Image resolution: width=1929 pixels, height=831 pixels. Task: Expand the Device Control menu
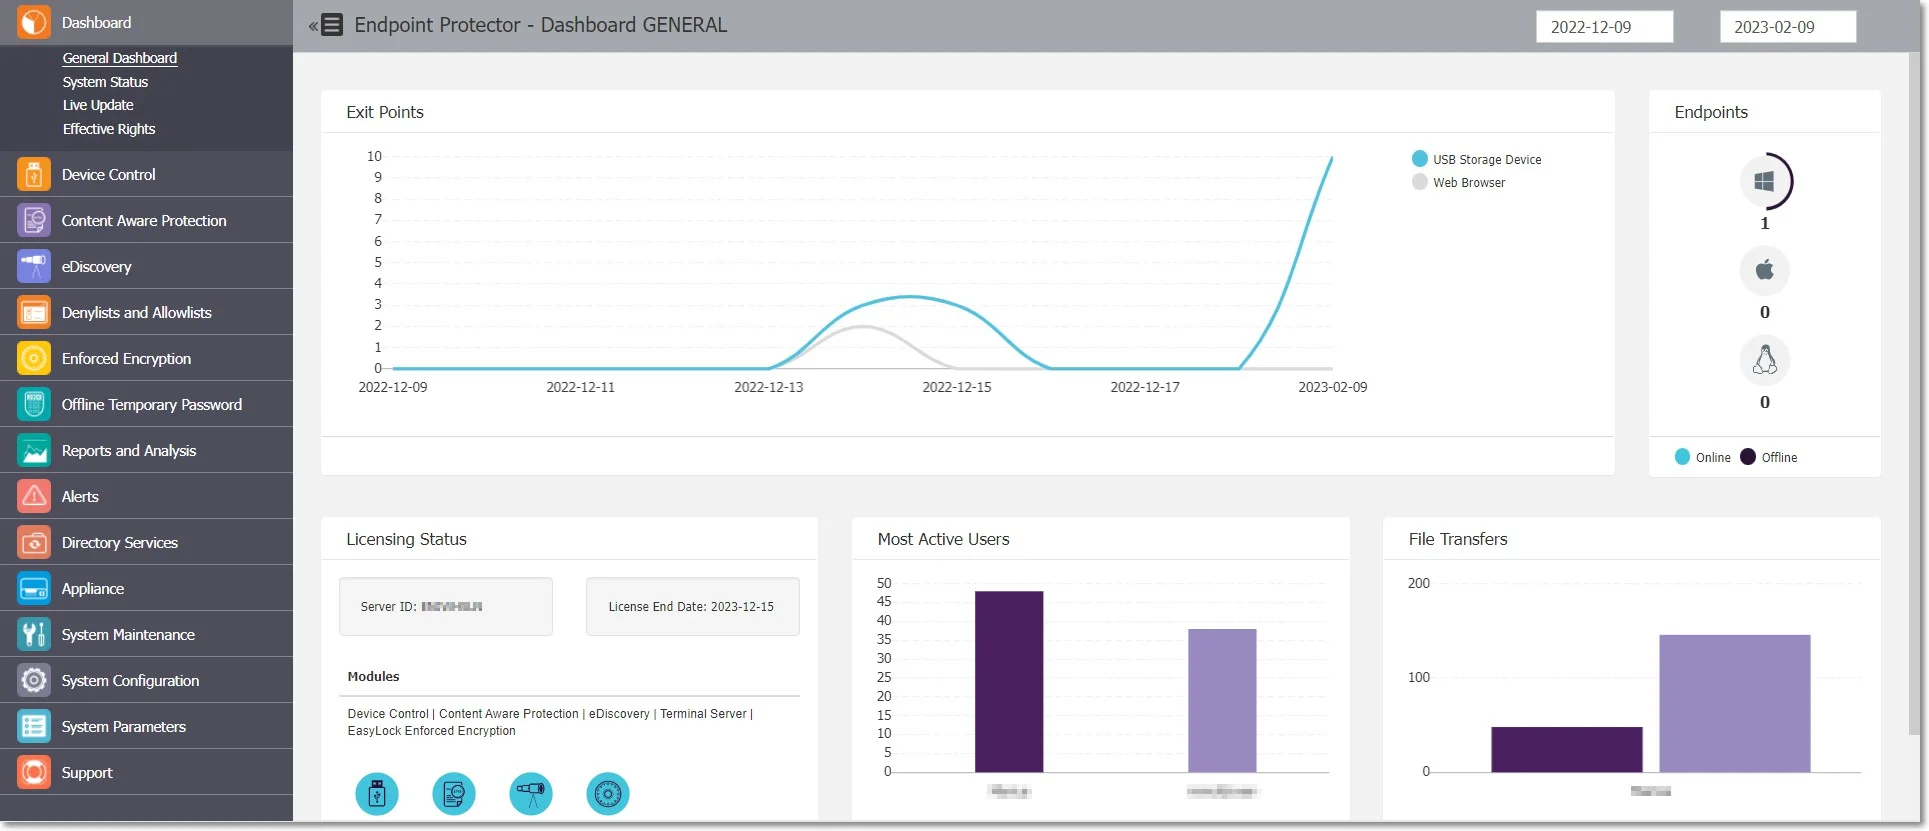(x=146, y=174)
